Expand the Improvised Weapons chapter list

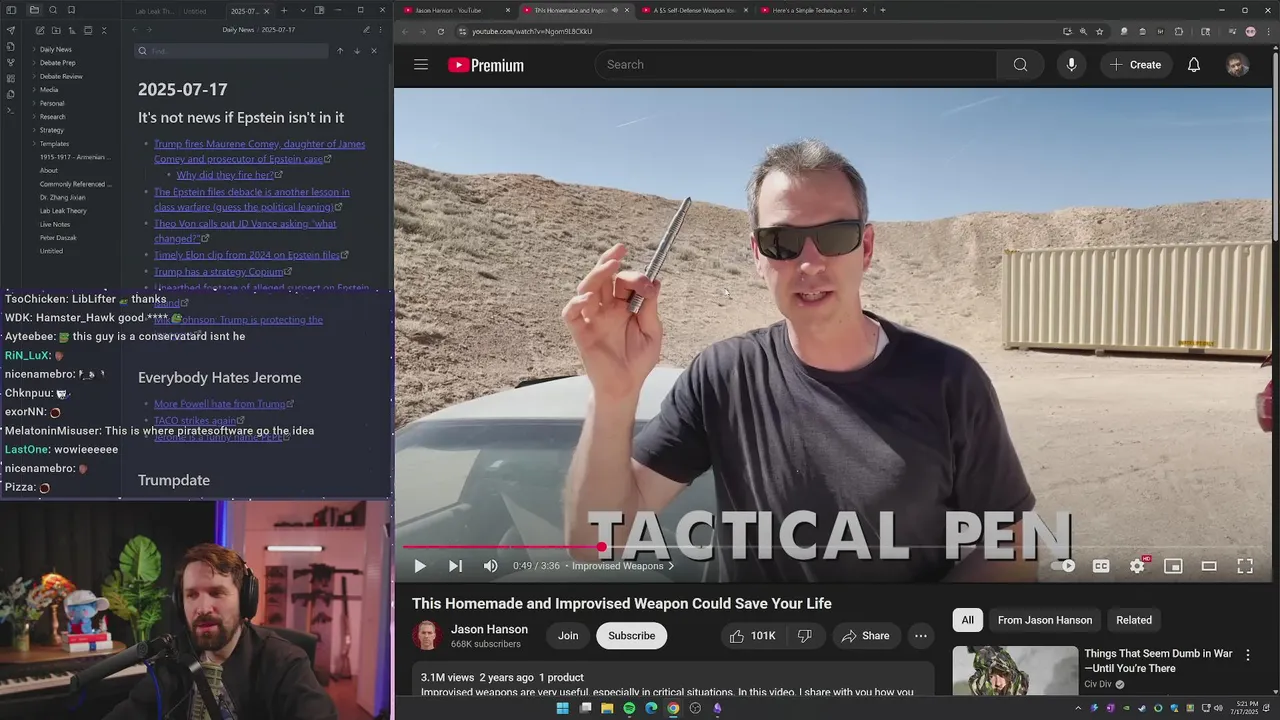tap(623, 566)
